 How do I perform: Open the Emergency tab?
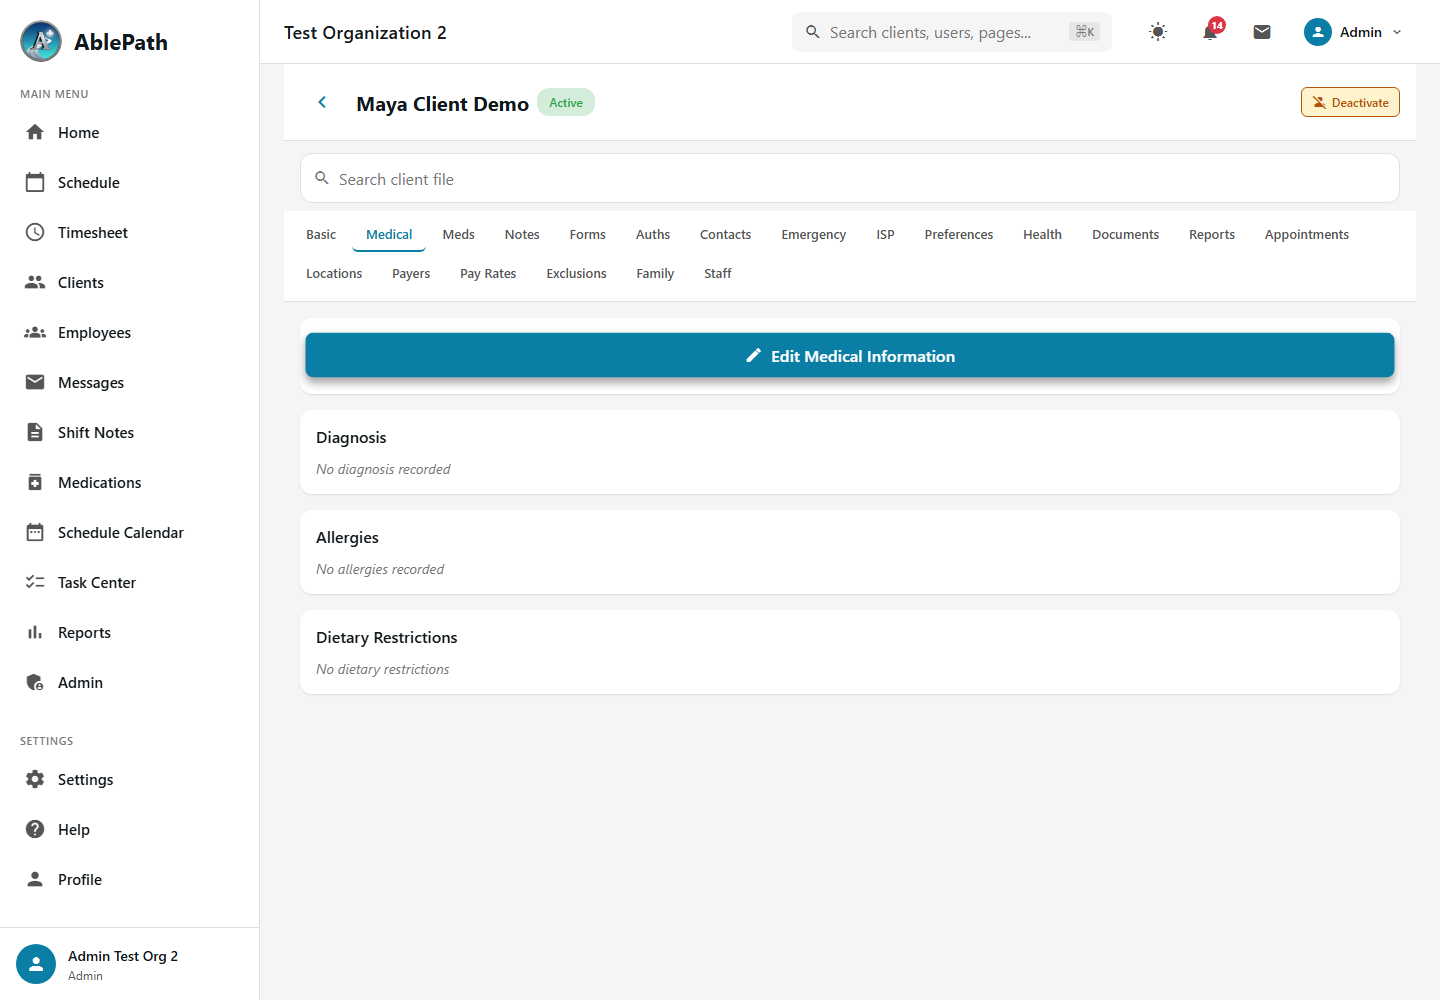[x=814, y=234]
